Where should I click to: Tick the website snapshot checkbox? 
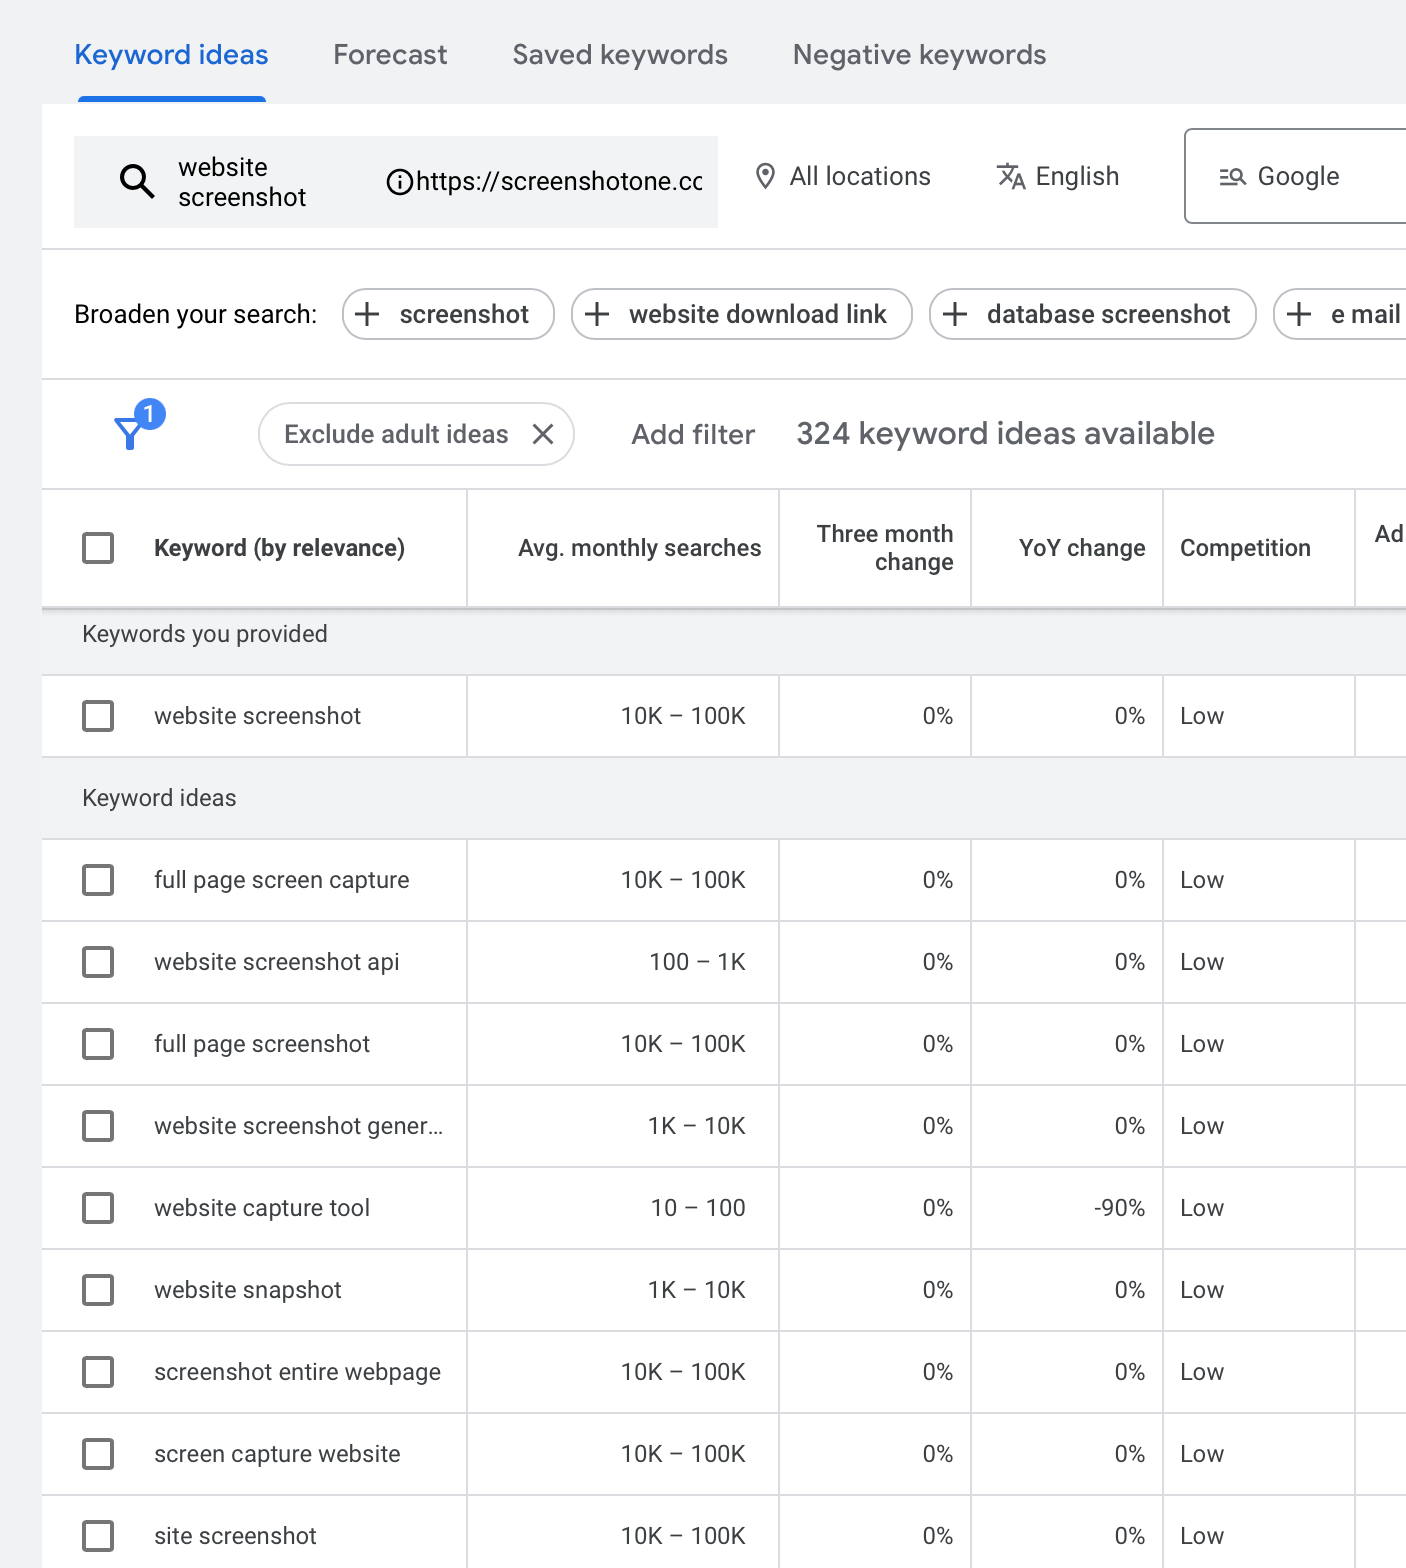coord(98,1290)
